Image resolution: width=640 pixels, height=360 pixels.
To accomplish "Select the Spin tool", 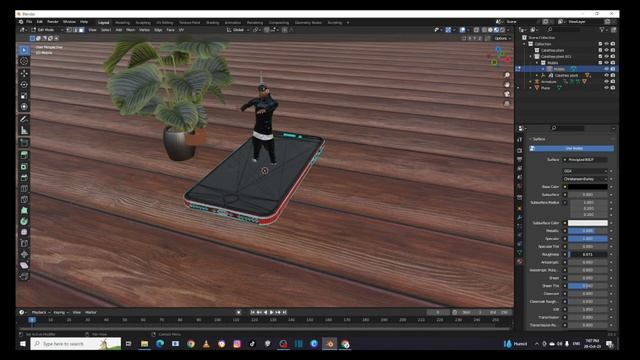I will tap(24, 221).
